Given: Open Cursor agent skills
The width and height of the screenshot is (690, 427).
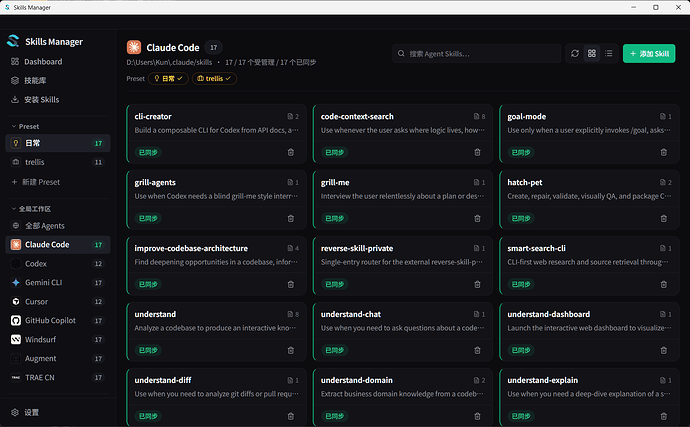Looking at the screenshot, I should click(58, 302).
